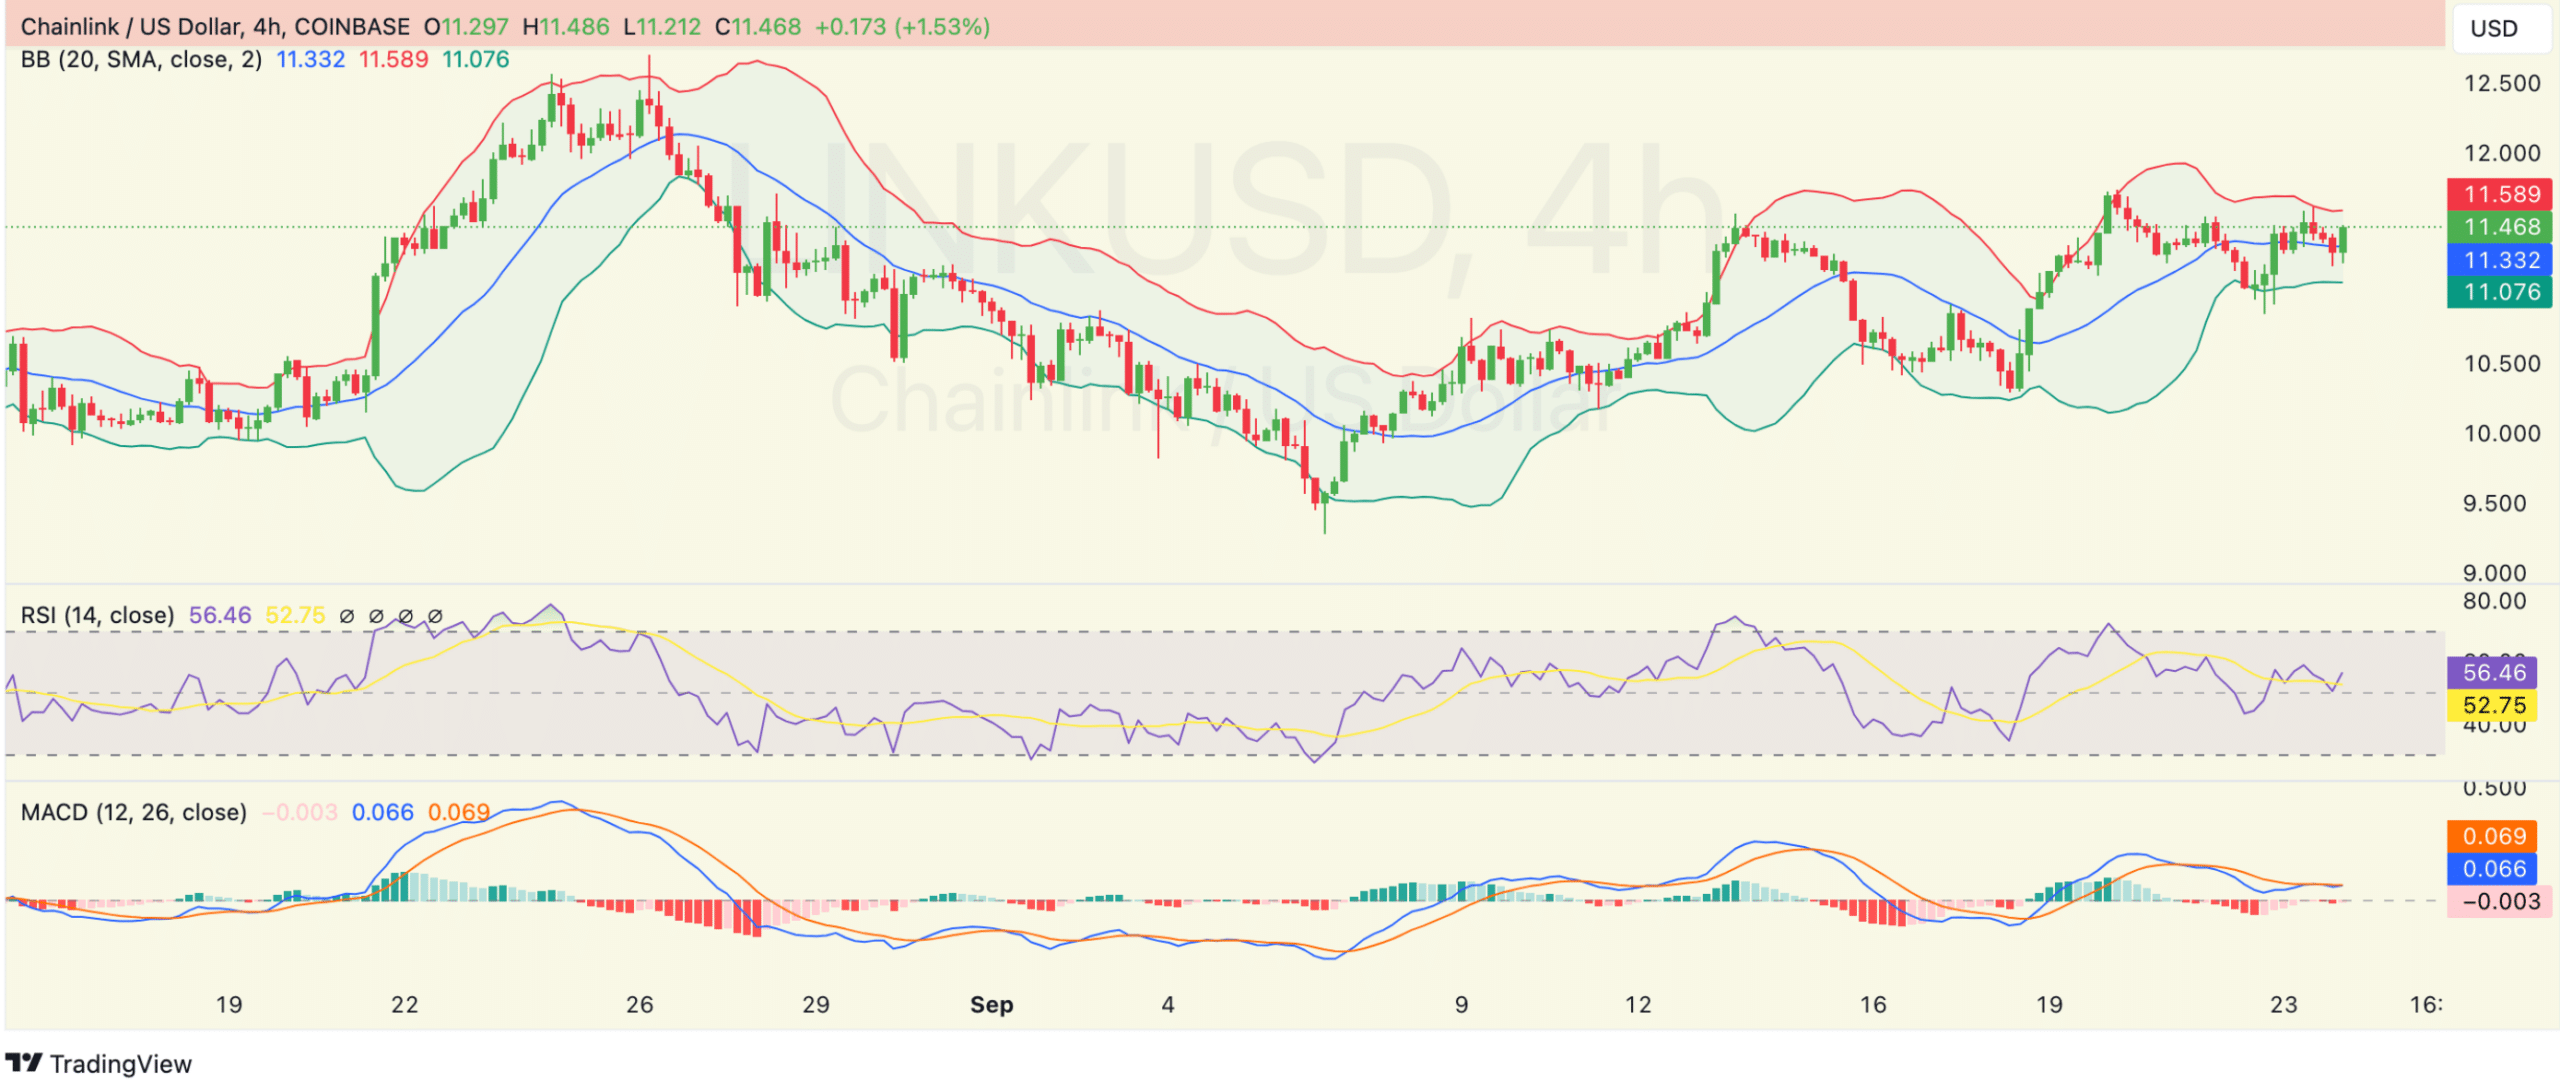
Task: Click the 23 date label on time axis
Action: coord(2284,1004)
